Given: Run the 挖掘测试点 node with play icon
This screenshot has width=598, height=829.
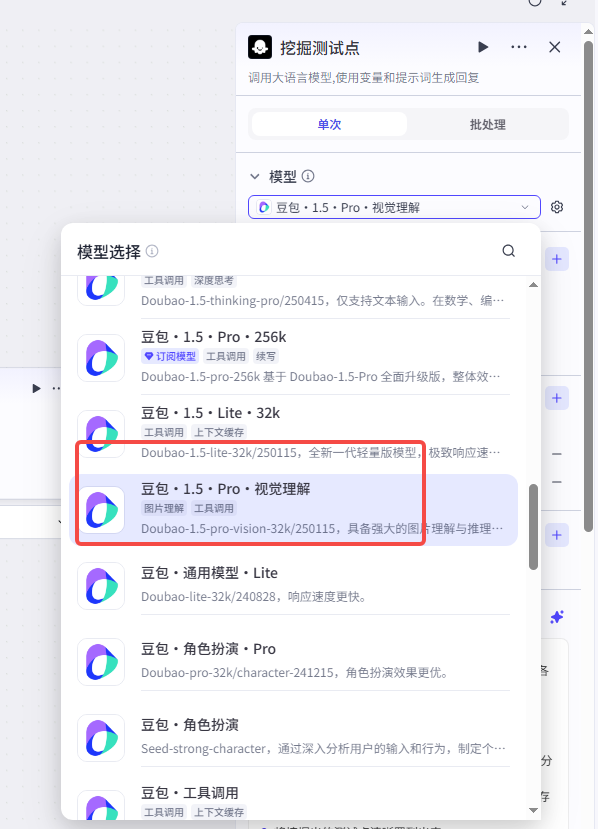Looking at the screenshot, I should [483, 47].
